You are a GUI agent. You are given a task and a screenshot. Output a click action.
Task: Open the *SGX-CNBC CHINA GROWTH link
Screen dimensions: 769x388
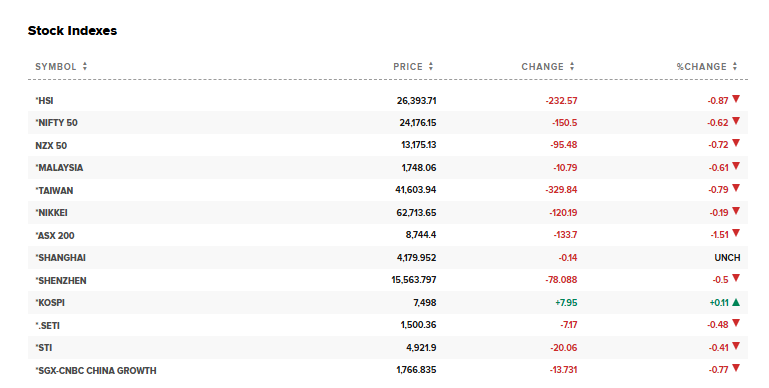click(x=96, y=371)
